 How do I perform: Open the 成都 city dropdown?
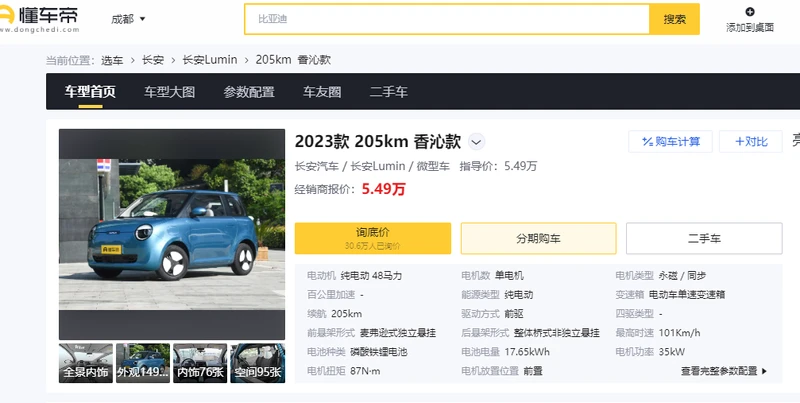point(128,19)
